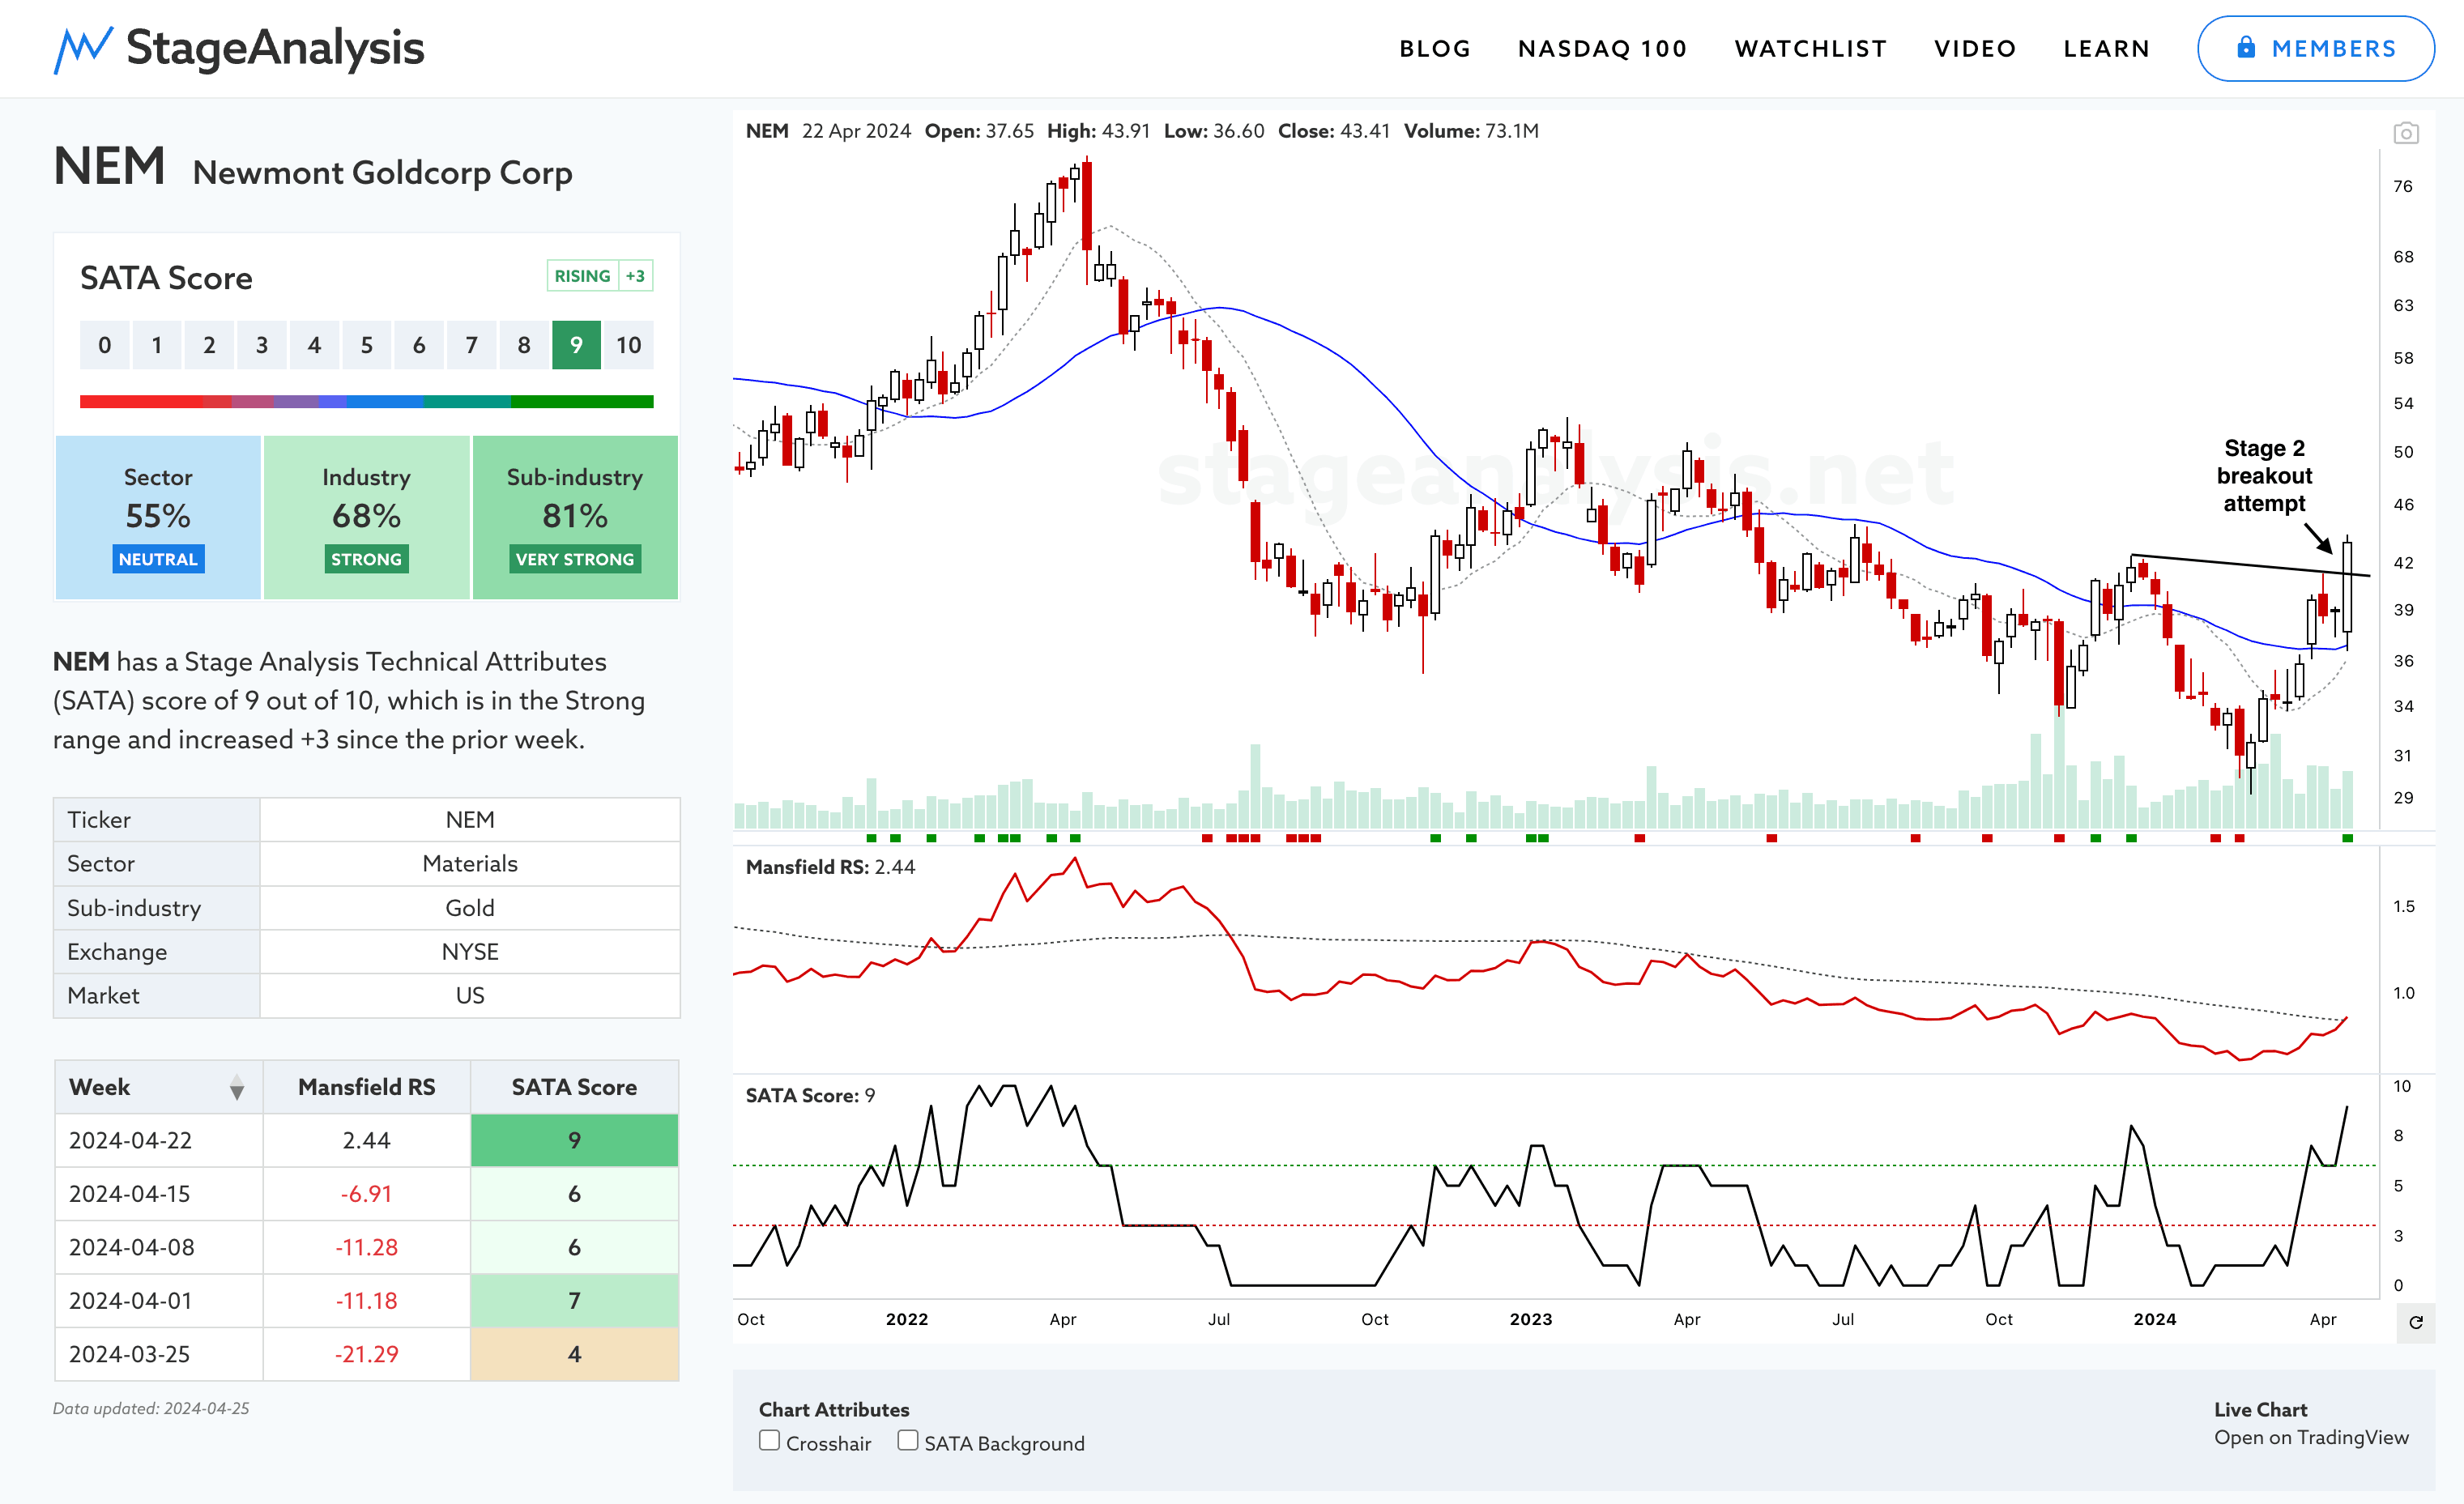Image resolution: width=2464 pixels, height=1504 pixels.
Task: Click the MEMBERS button
Action: pyautogui.click(x=2315, y=49)
